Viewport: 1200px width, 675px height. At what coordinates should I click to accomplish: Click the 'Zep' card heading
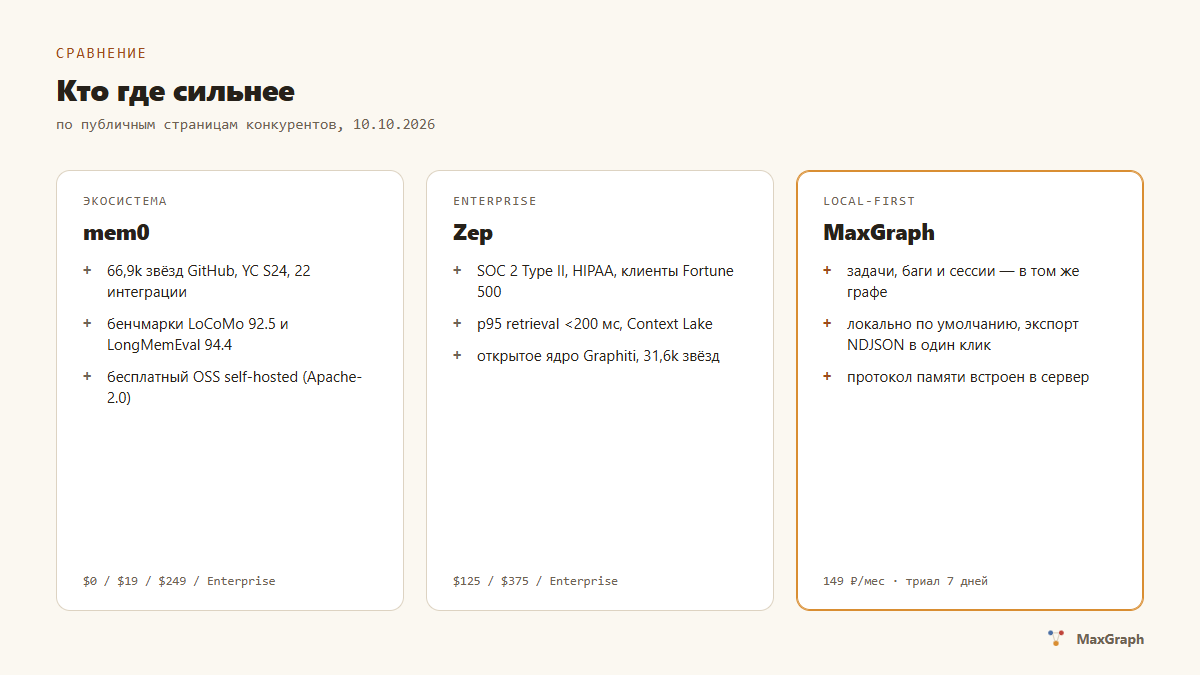click(473, 233)
